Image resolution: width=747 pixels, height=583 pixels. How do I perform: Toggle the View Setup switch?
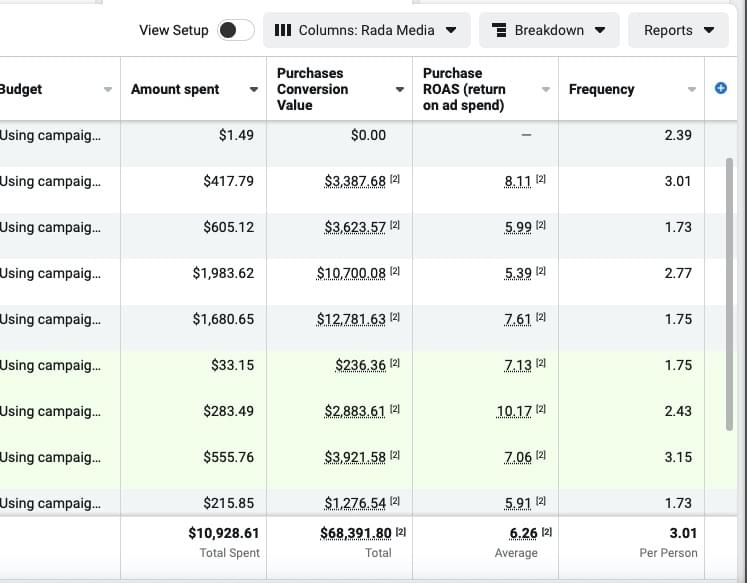coord(236,30)
